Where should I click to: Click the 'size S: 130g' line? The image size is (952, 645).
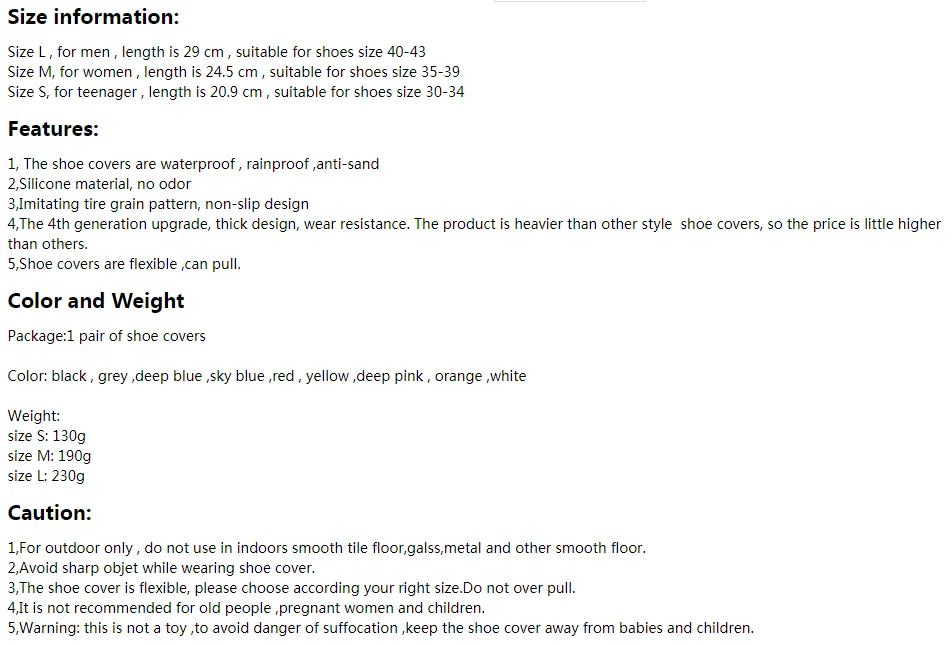point(47,436)
